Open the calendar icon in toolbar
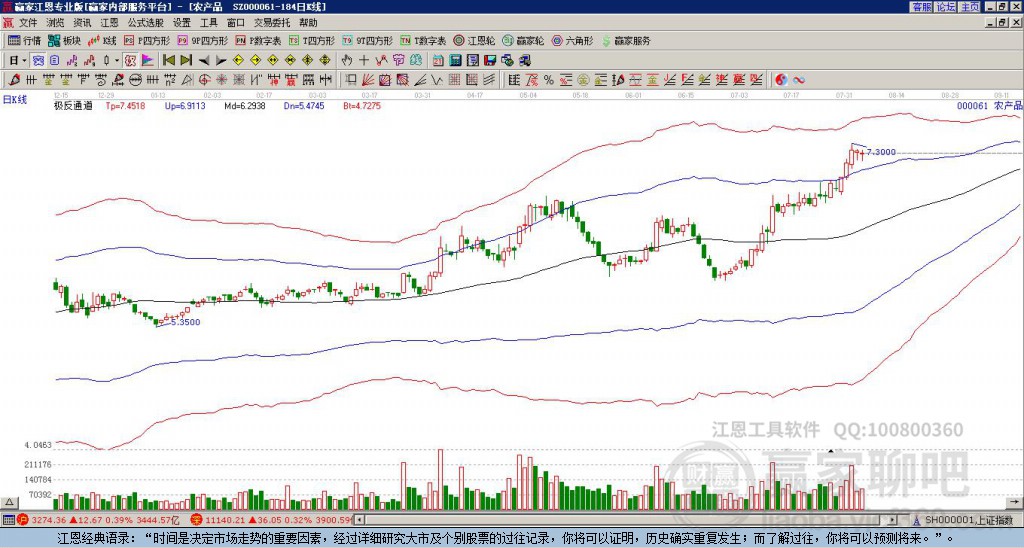Screen dimensions: 1024x548 click(438, 61)
